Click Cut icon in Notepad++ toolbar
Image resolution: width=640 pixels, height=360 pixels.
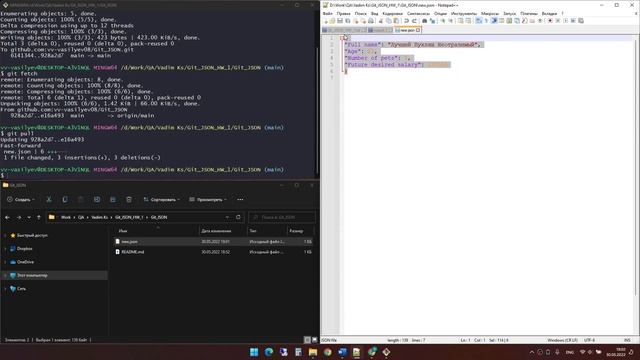(x=380, y=21)
